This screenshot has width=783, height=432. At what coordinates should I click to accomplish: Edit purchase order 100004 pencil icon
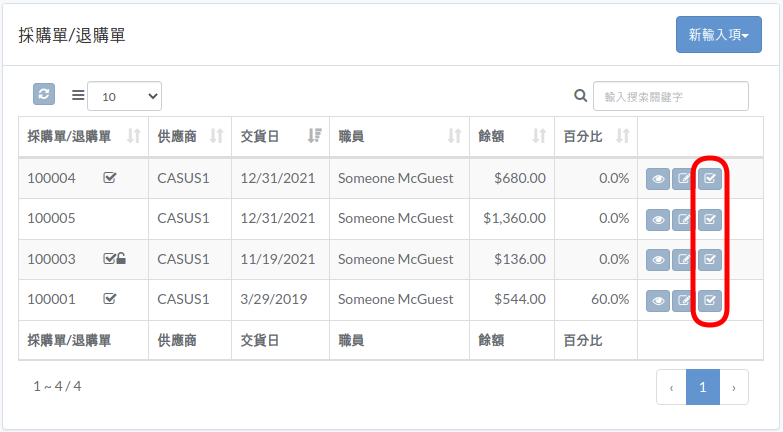[683, 179]
